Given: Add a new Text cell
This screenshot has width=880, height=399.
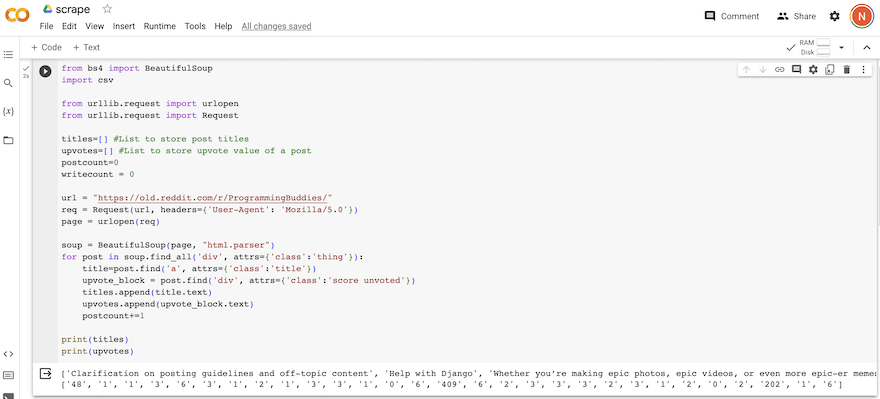Looking at the screenshot, I should tap(86, 47).
